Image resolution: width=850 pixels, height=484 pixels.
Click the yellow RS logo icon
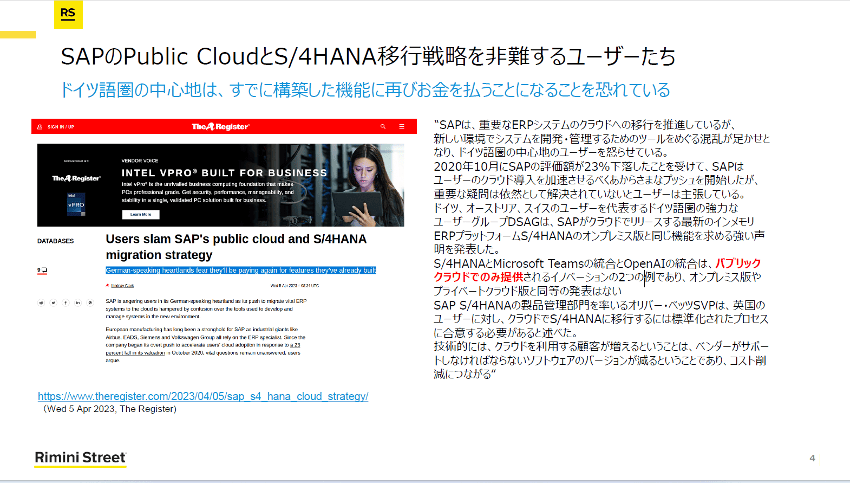tap(68, 15)
